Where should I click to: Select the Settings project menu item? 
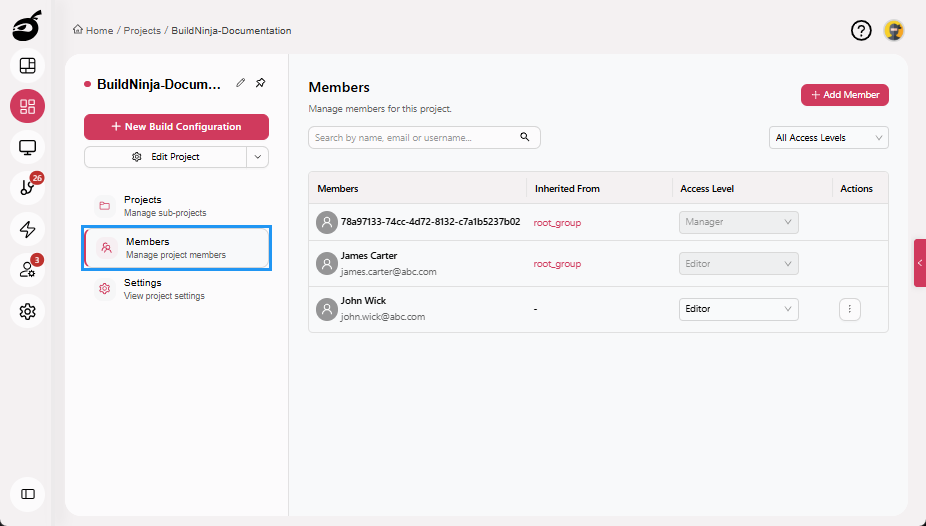click(177, 289)
